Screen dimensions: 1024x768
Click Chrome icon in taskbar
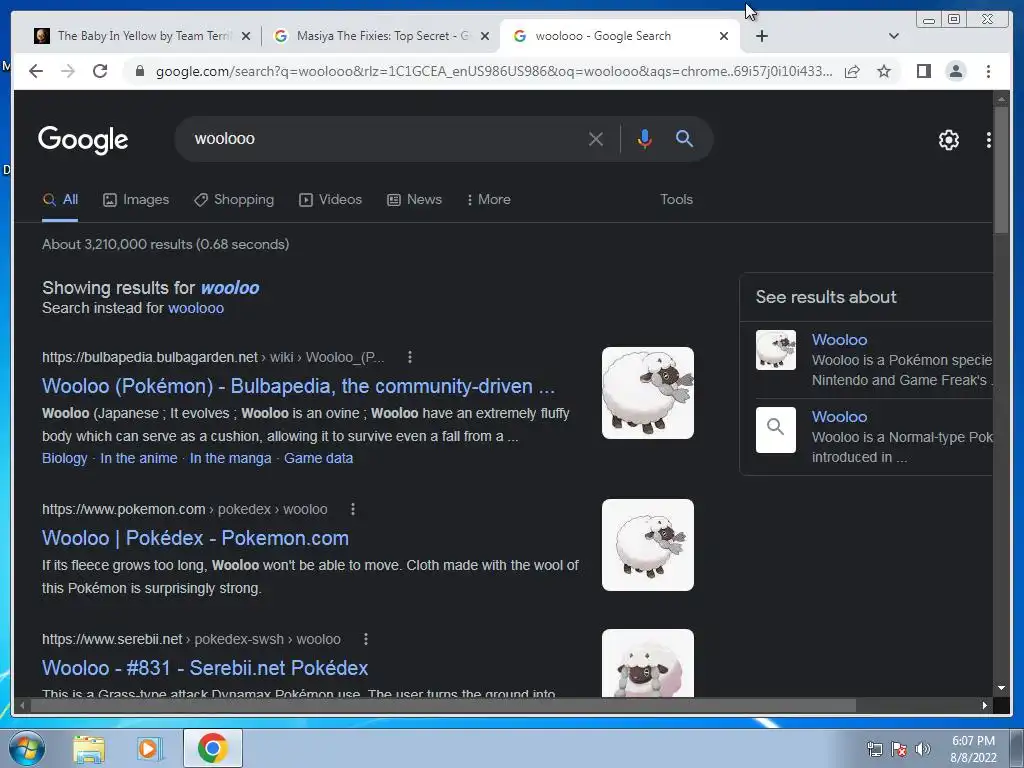tap(212, 748)
